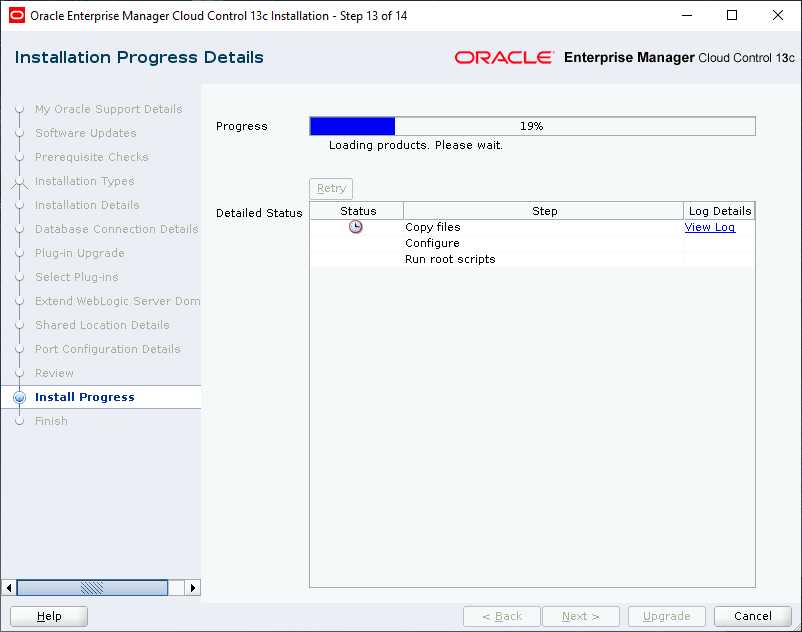
Task: Click the left arrow of the sidebar scrollbar
Action: (9, 588)
